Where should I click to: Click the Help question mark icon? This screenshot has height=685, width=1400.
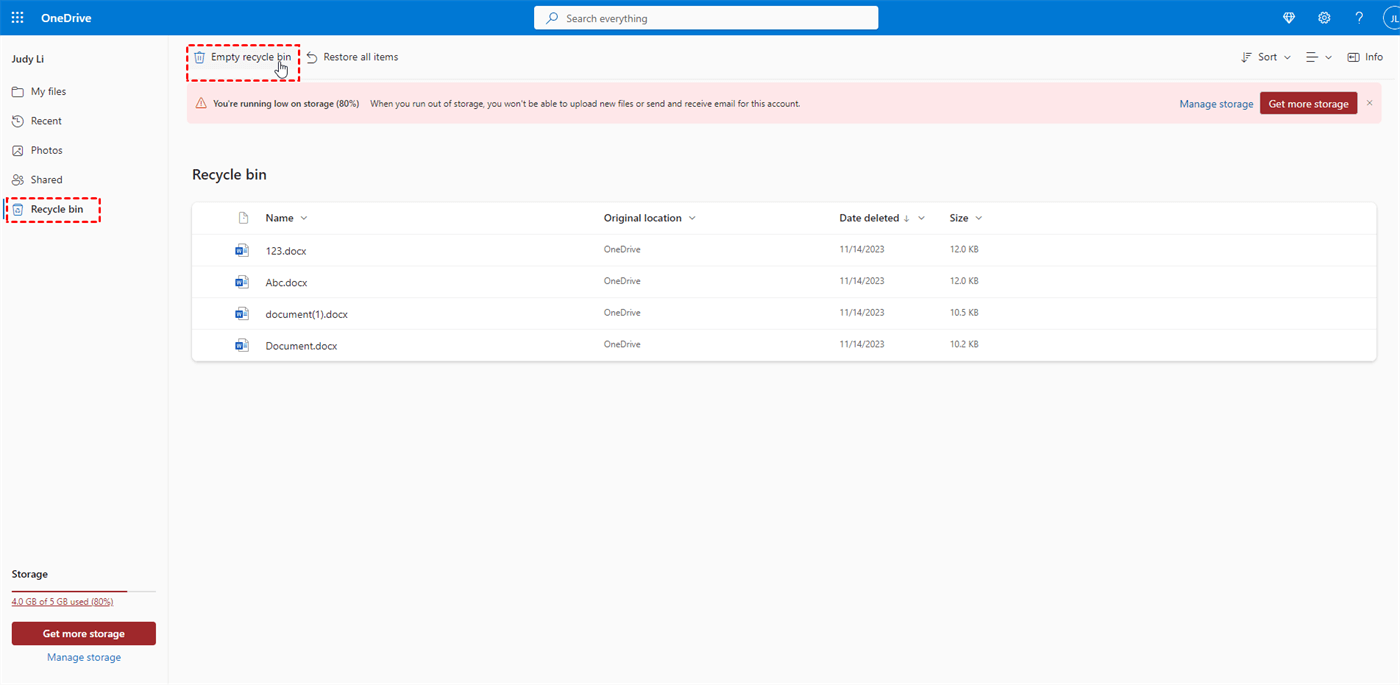pyautogui.click(x=1359, y=18)
